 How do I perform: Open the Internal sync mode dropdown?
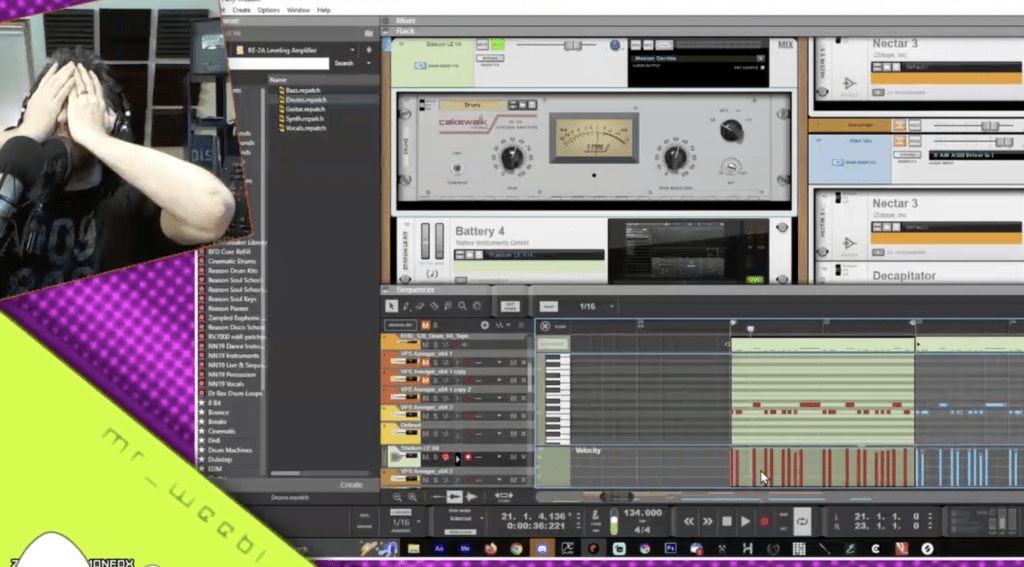tap(483, 519)
